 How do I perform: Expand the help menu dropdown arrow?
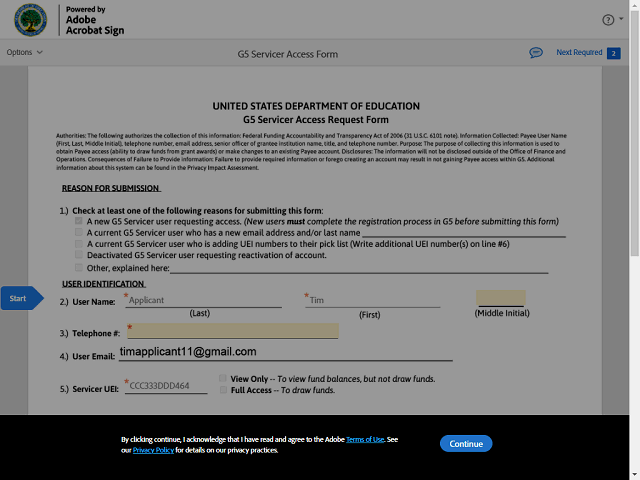point(621,19)
